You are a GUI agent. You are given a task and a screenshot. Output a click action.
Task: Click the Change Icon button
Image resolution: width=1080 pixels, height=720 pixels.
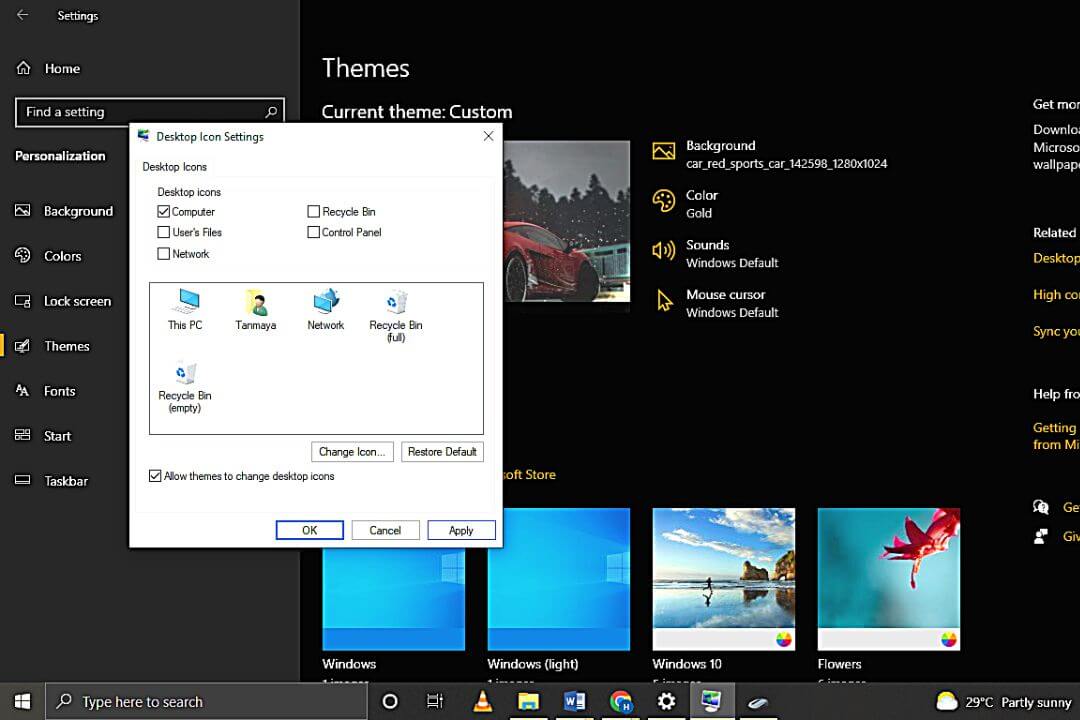click(352, 451)
